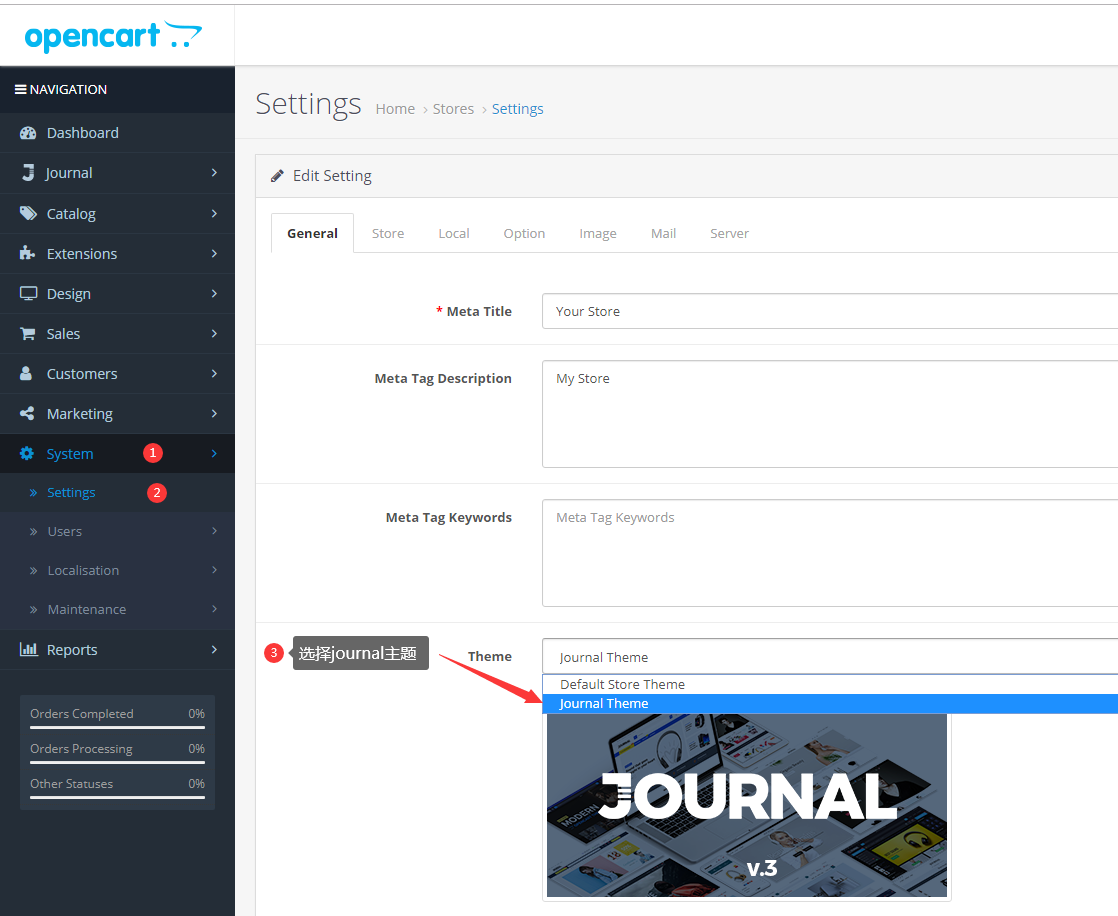The height and width of the screenshot is (916, 1118).
Task: Click the Dashboard gauge icon
Action: 28,133
